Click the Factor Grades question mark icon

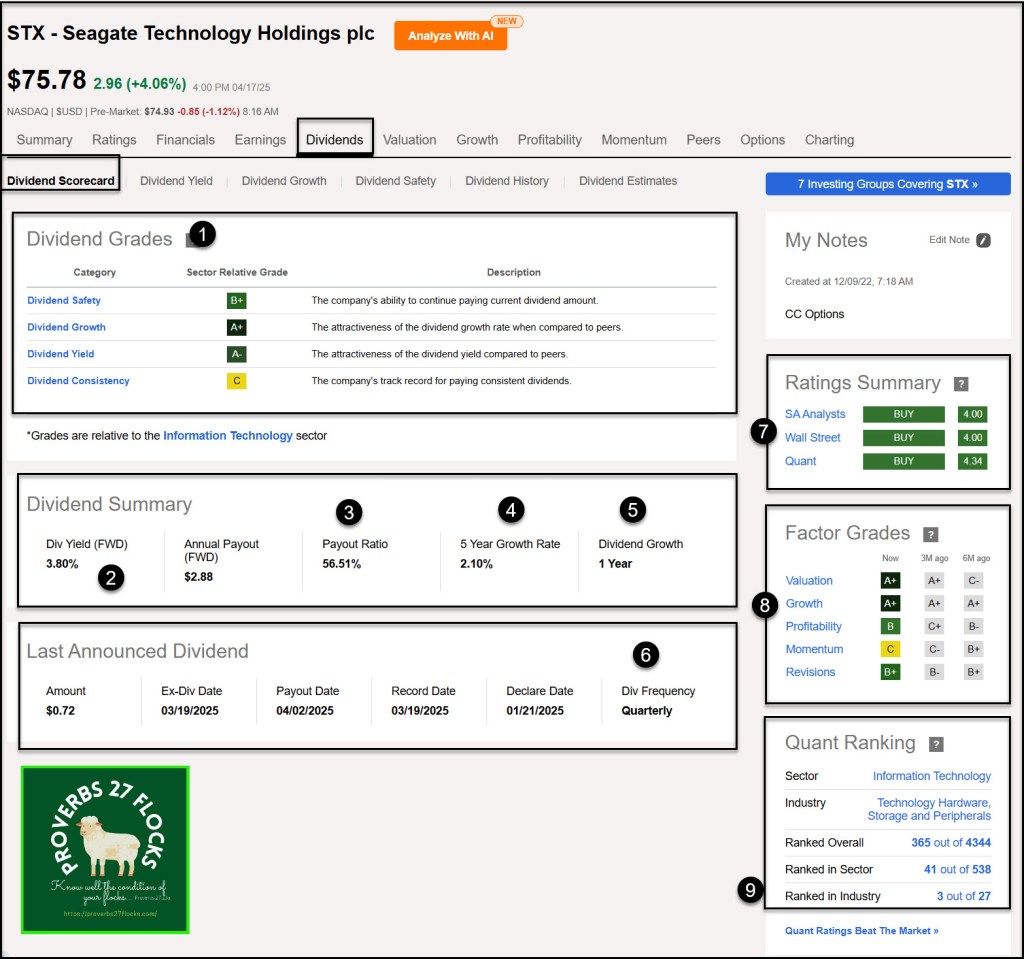[931, 534]
